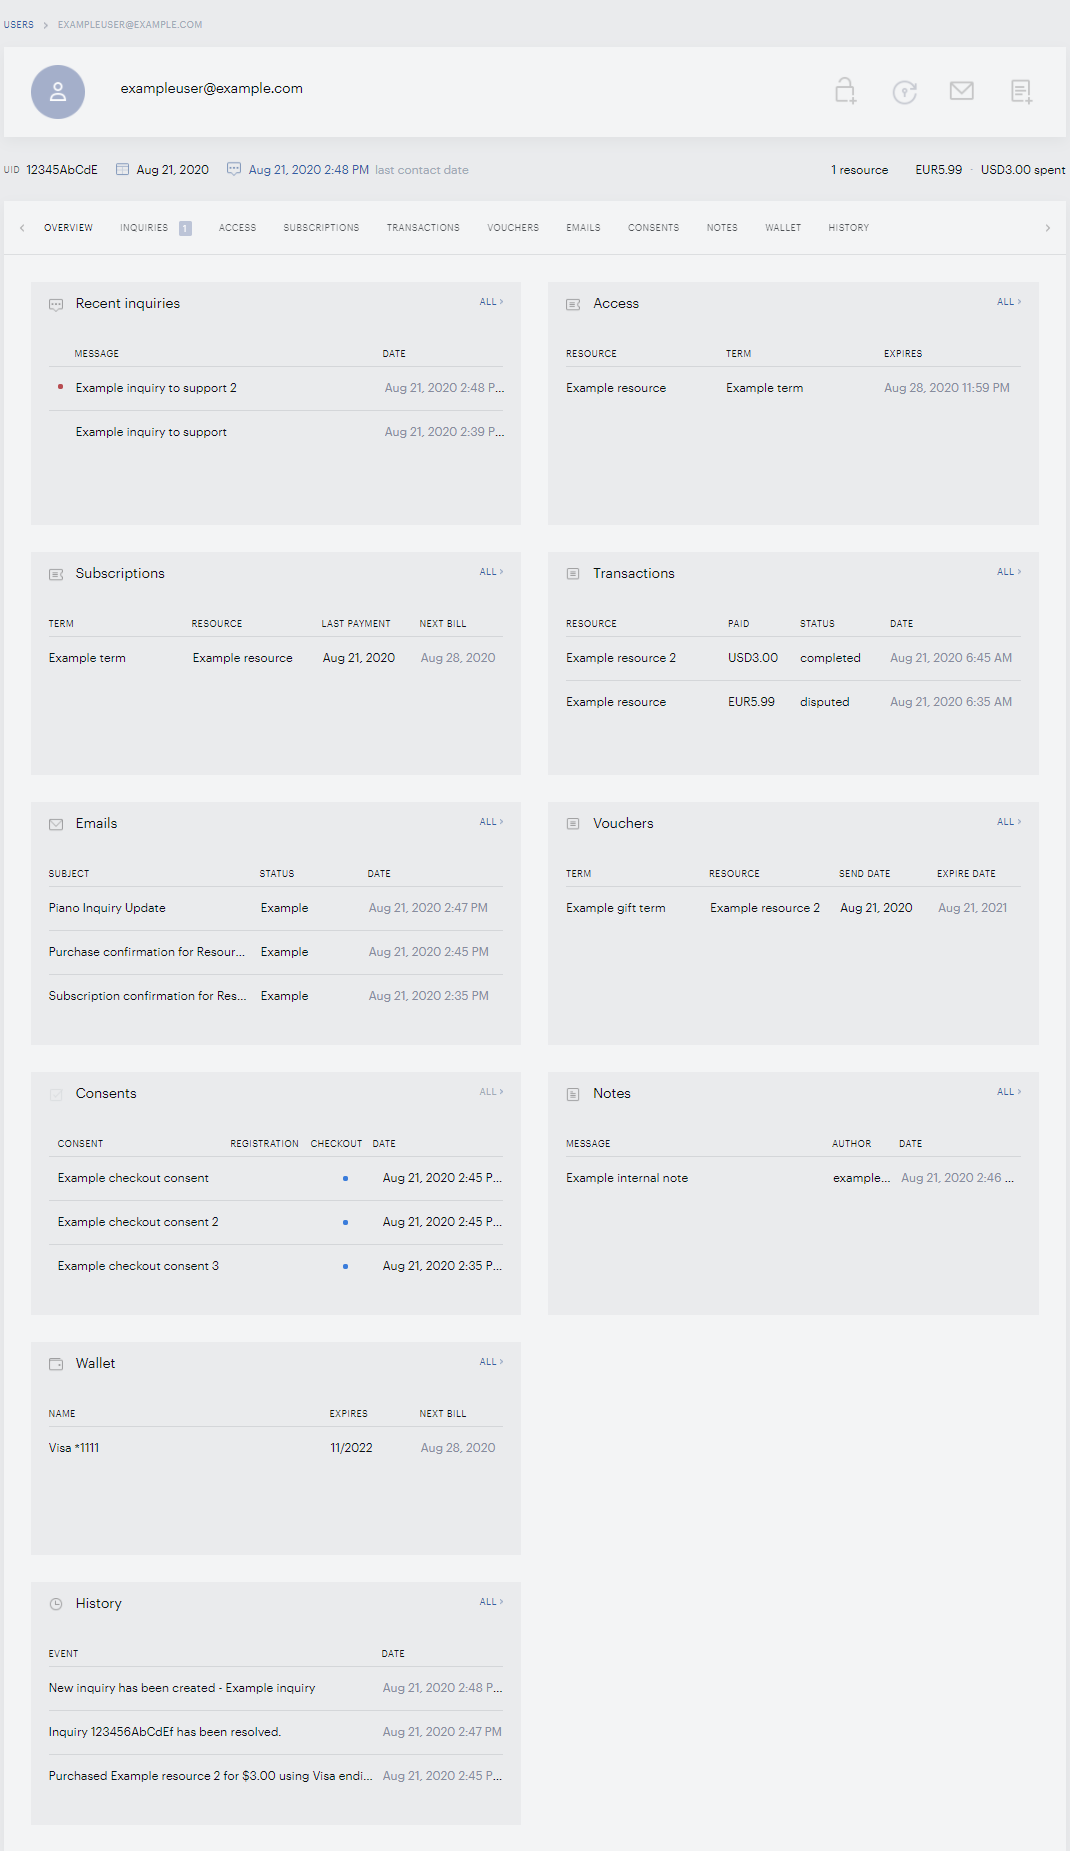Image resolution: width=1070 pixels, height=1851 pixels.
Task: Select Example resource in Access panel
Action: [616, 388]
